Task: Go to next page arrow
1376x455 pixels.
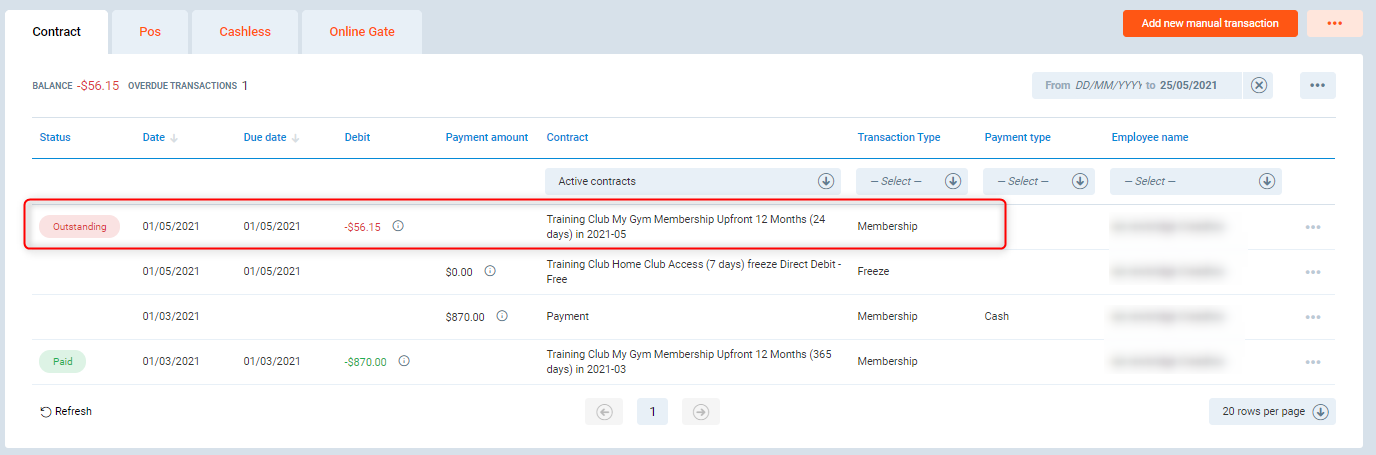Action: 701,411
